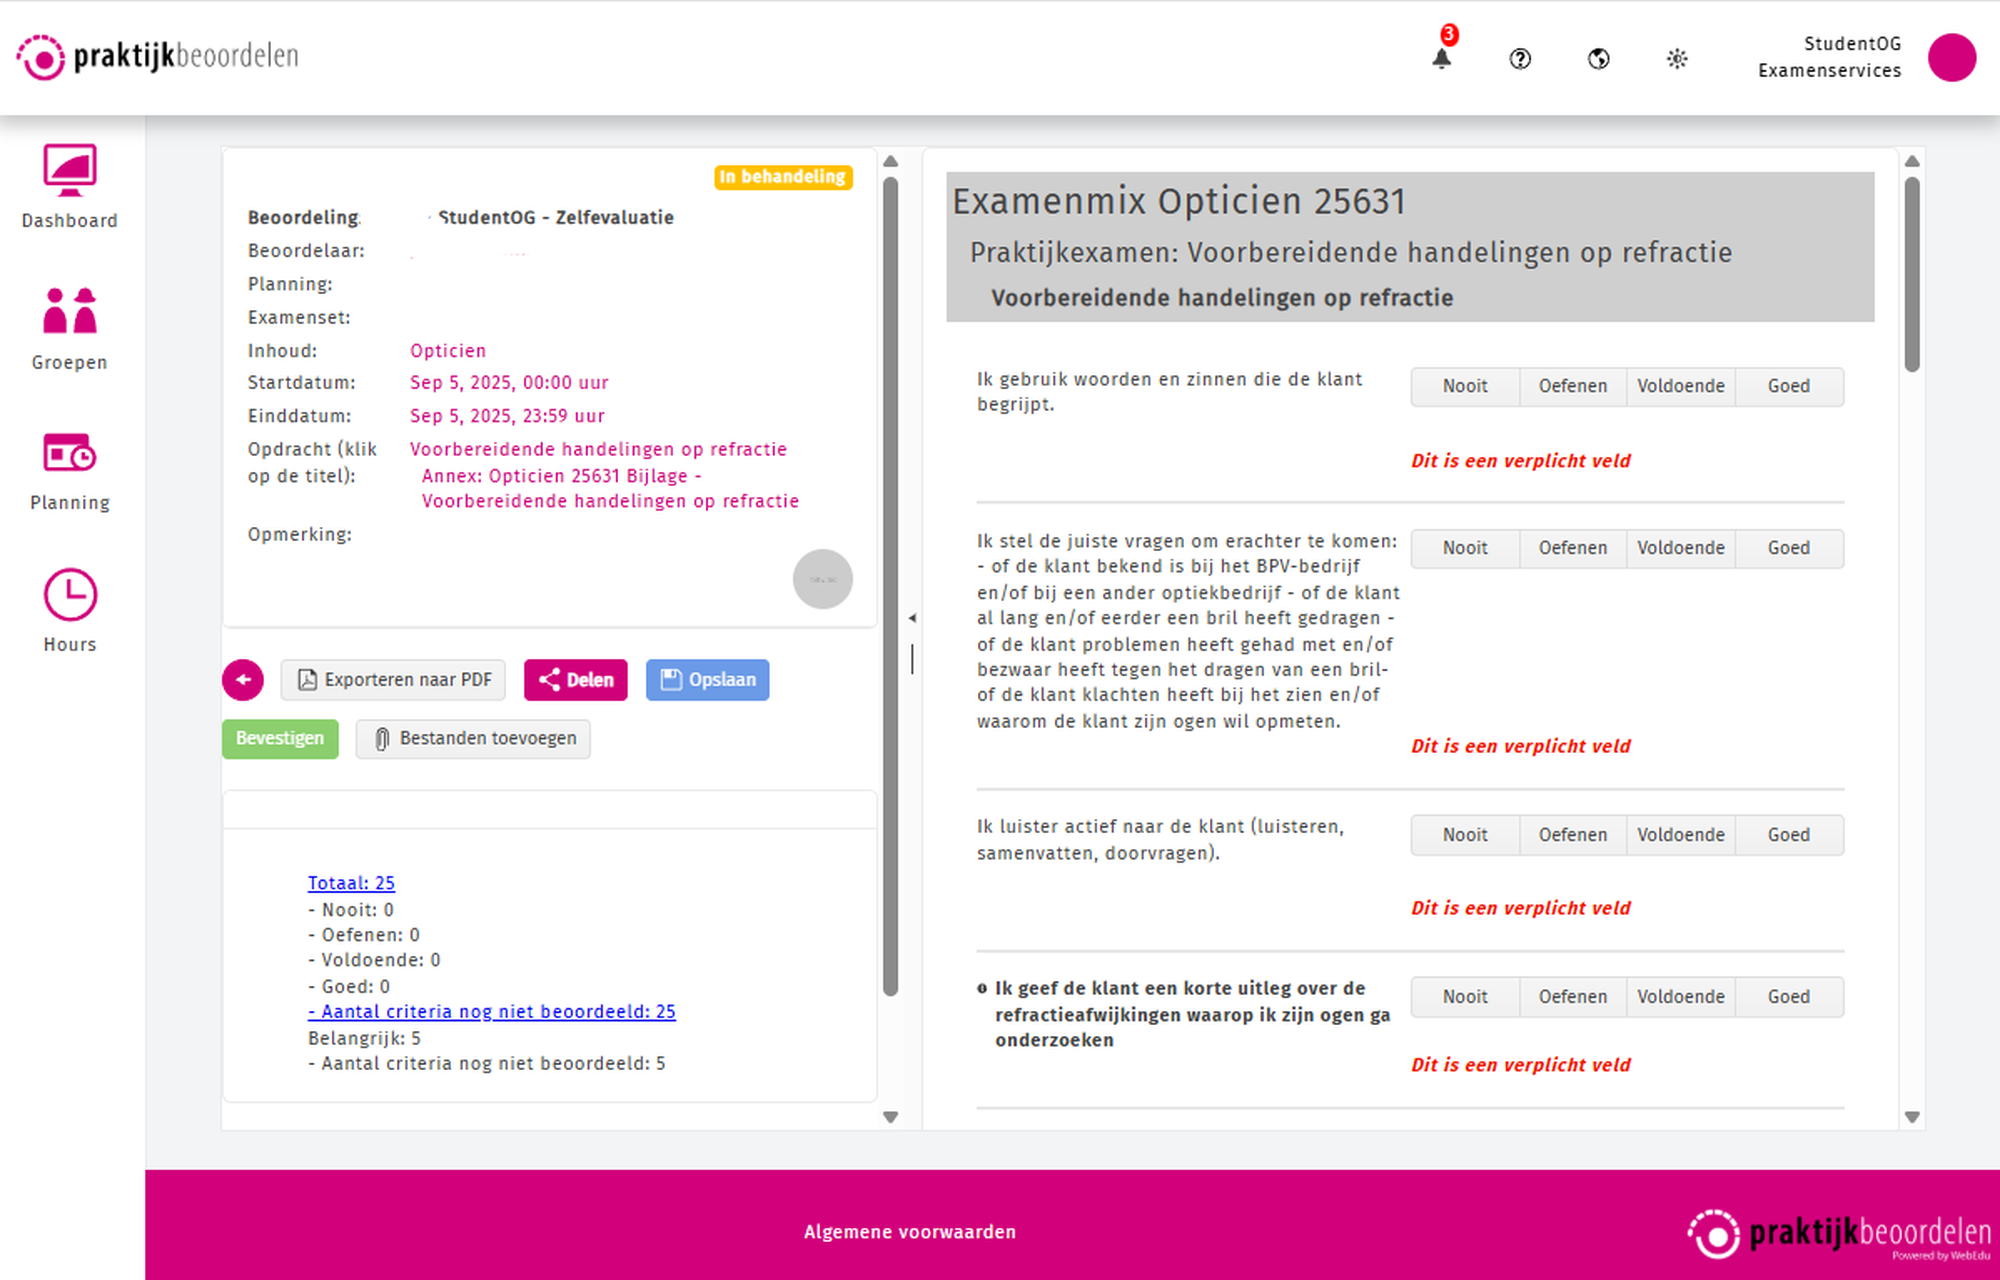The image size is (2000, 1280).
Task: Open the notifications bell icon
Action: [1441, 58]
